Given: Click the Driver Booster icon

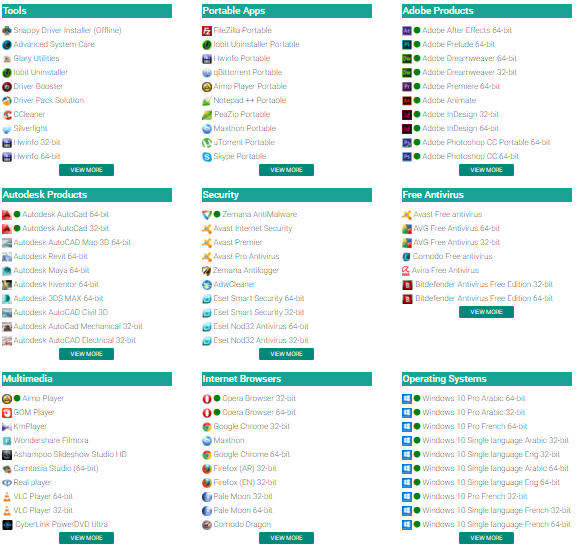Looking at the screenshot, I should tap(7, 87).
